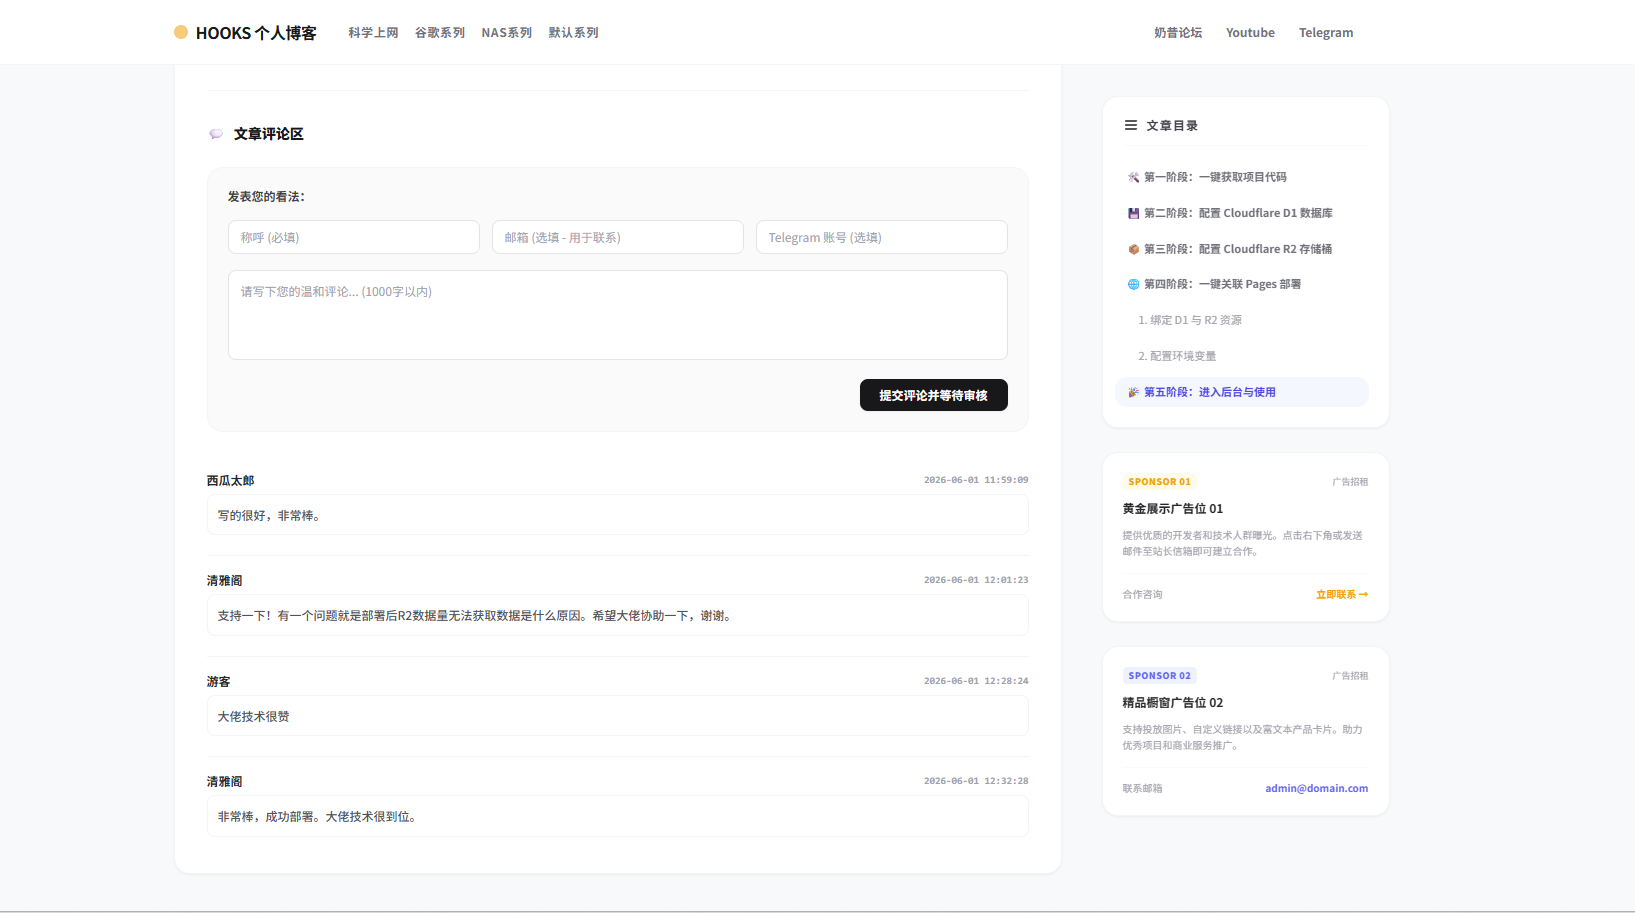Visit the Youtube link in header
This screenshot has height=913, width=1635.
coord(1250,33)
